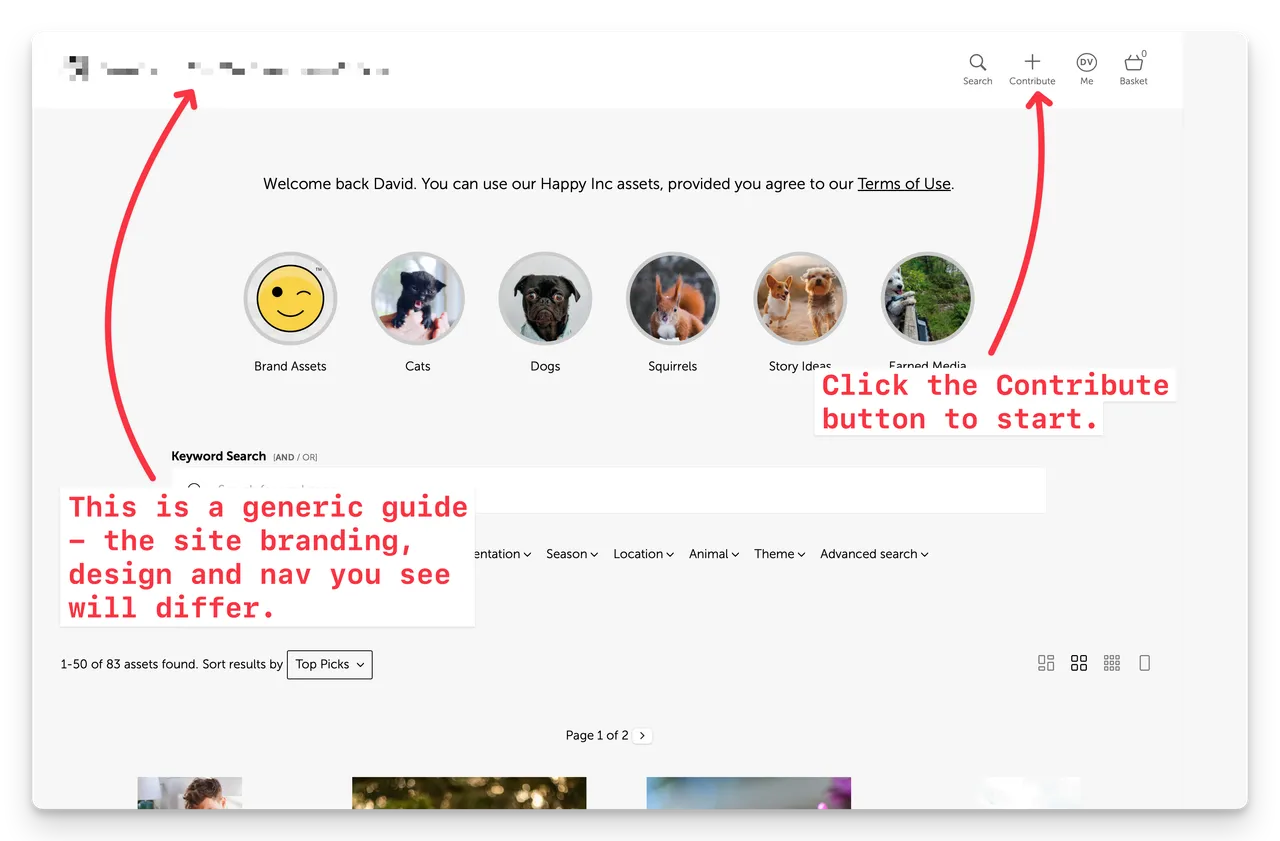Click the Cats label text

pyautogui.click(x=418, y=367)
